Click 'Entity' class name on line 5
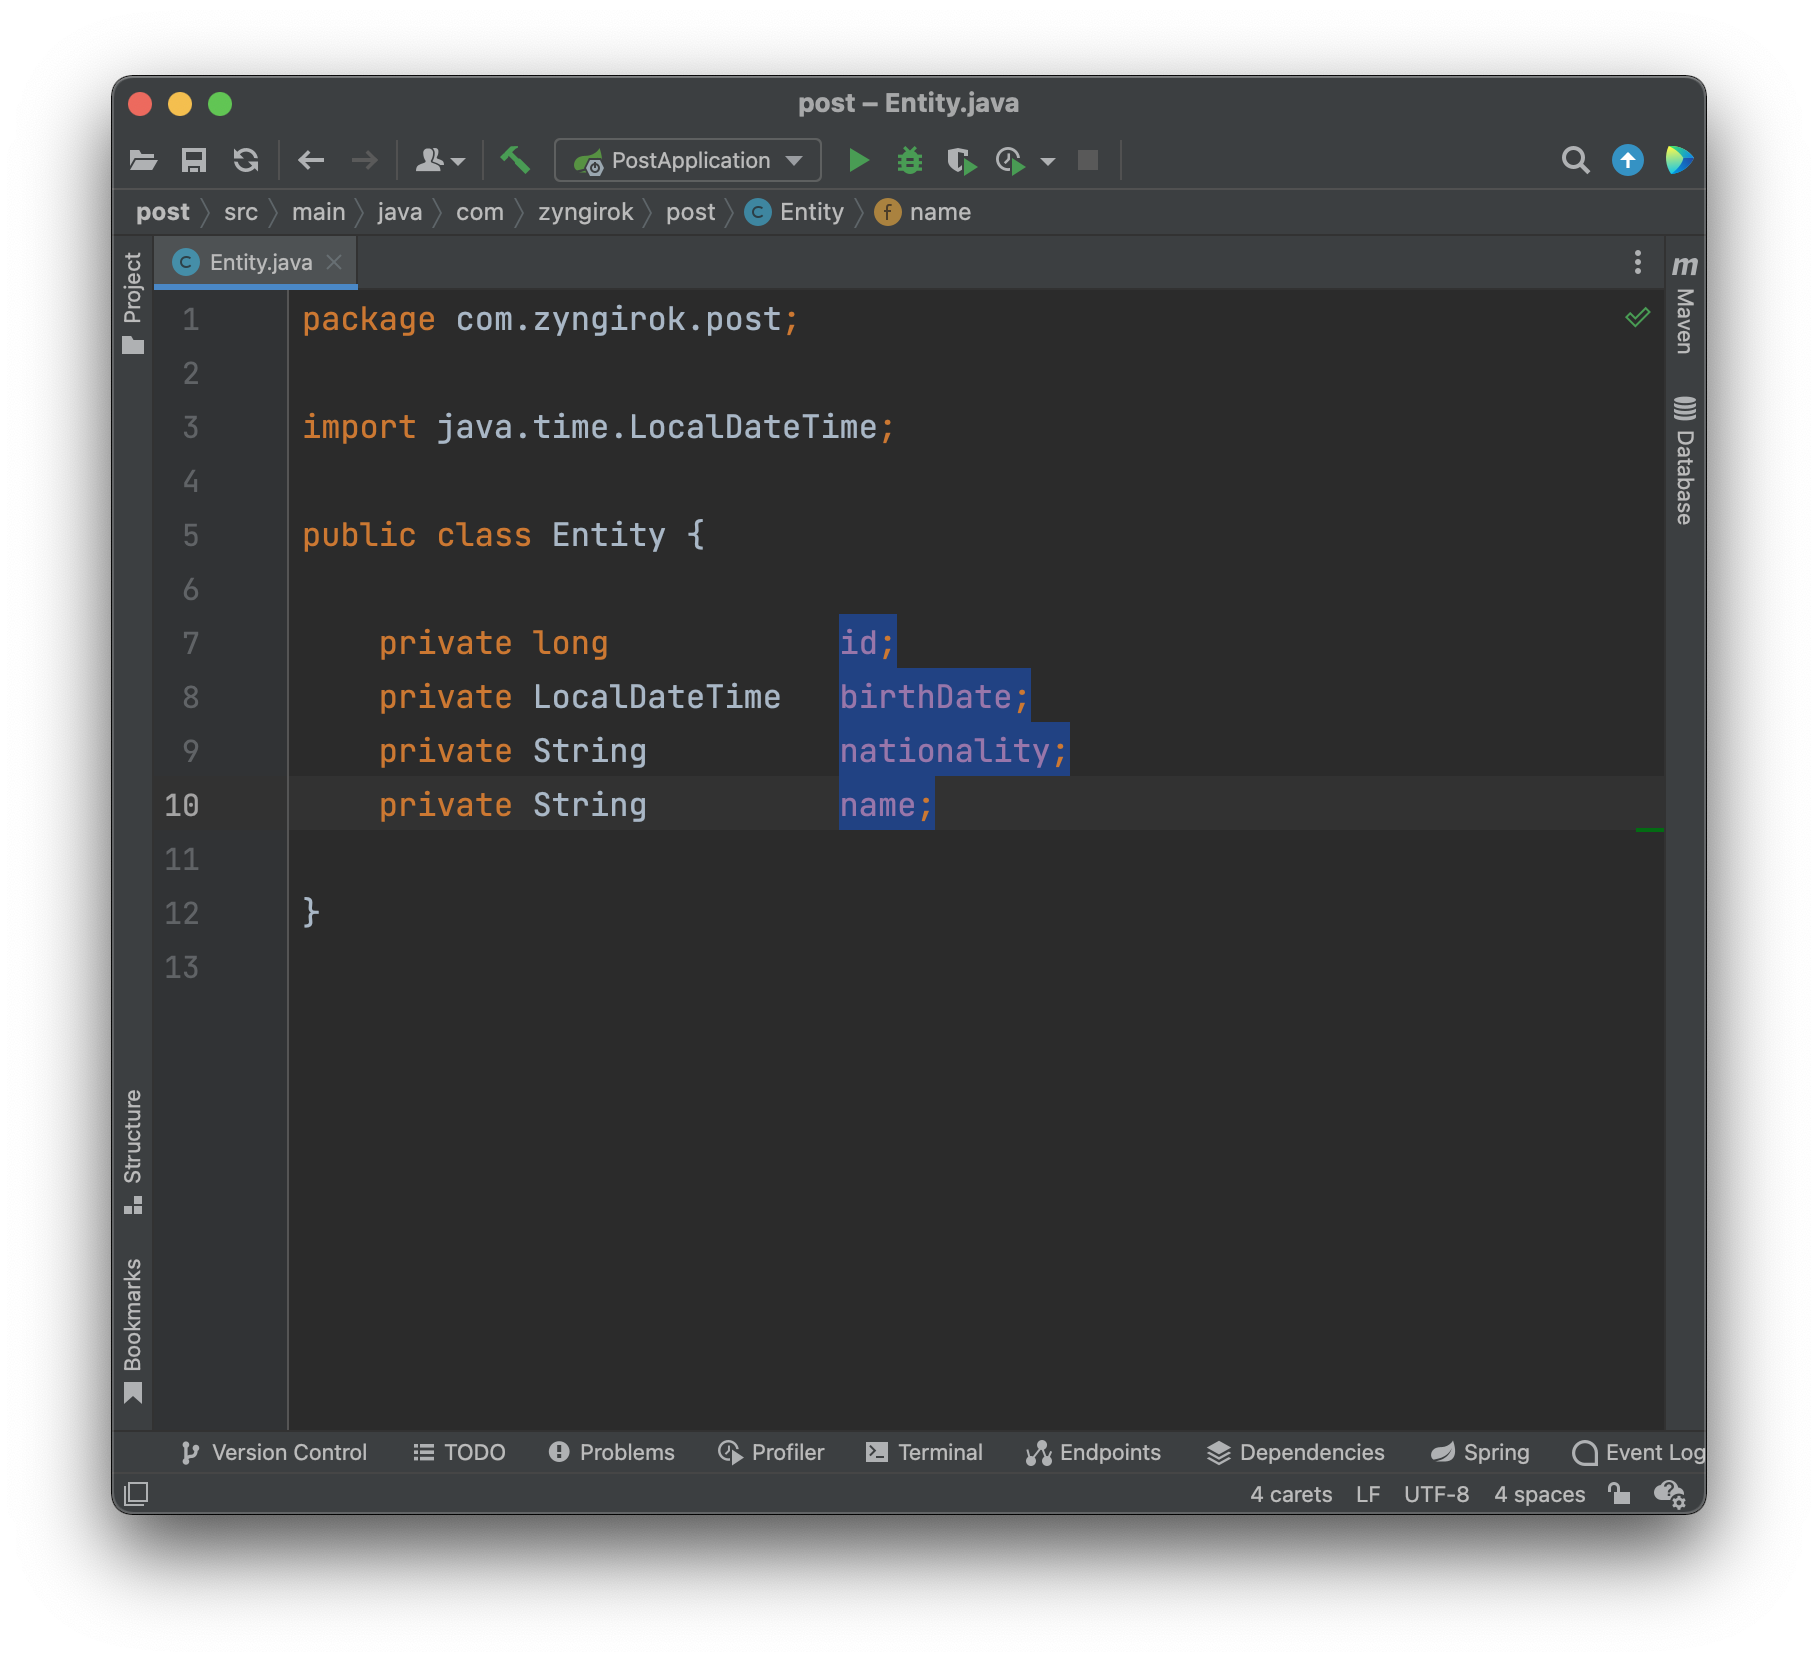Image resolution: width=1818 pixels, height=1662 pixels. coord(608,535)
